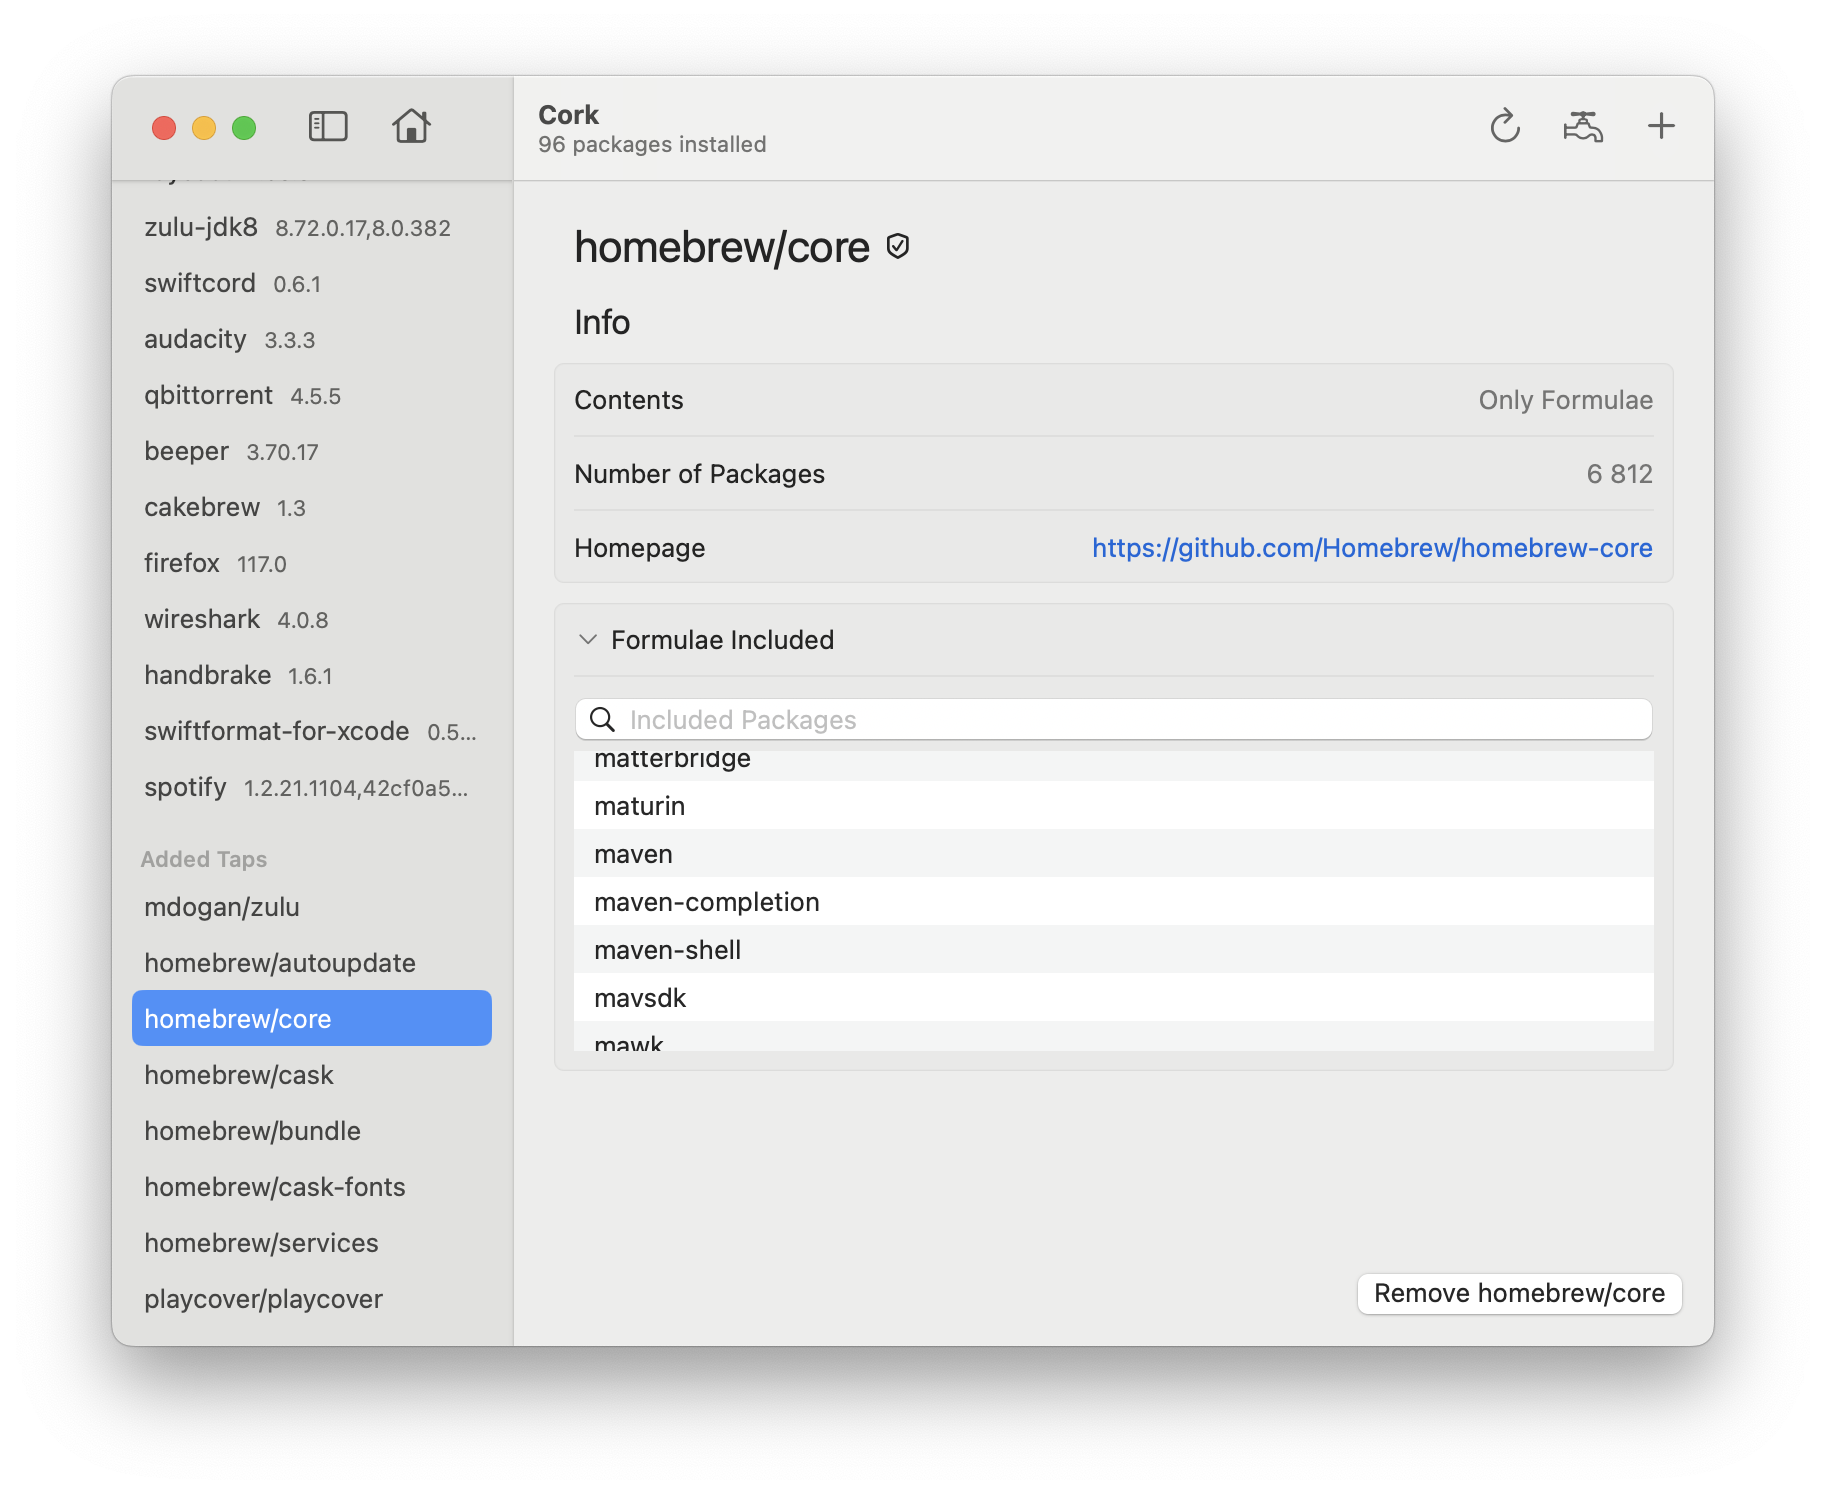
Task: Click the verified shield badge beside homebrew/core
Action: [897, 246]
